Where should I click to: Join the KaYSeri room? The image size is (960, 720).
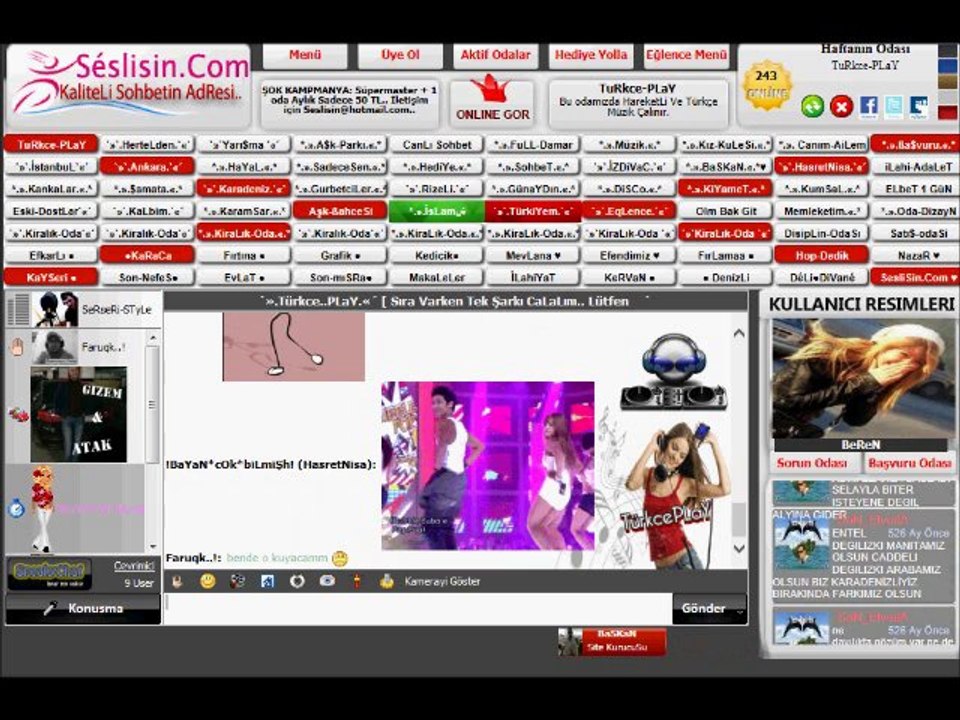51,277
